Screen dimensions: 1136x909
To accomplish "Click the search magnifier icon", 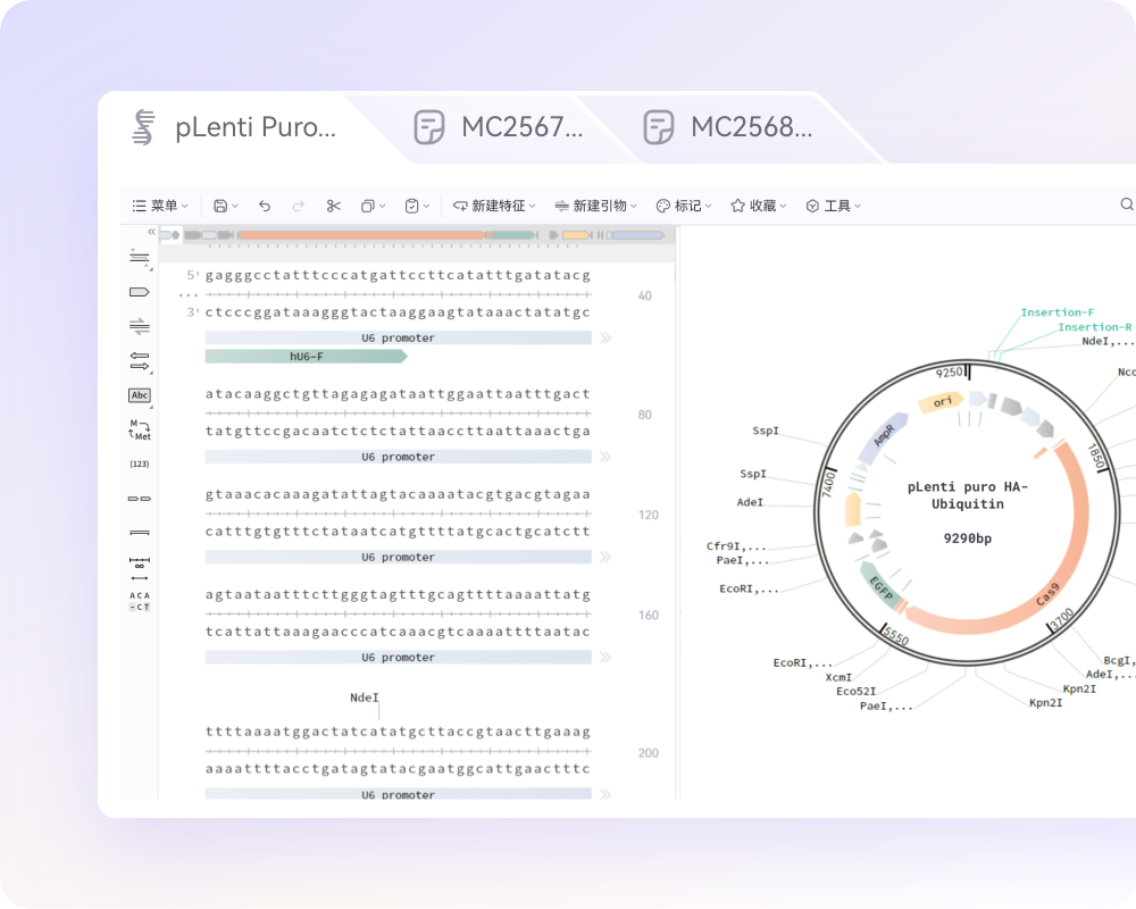I will (x=1127, y=204).
